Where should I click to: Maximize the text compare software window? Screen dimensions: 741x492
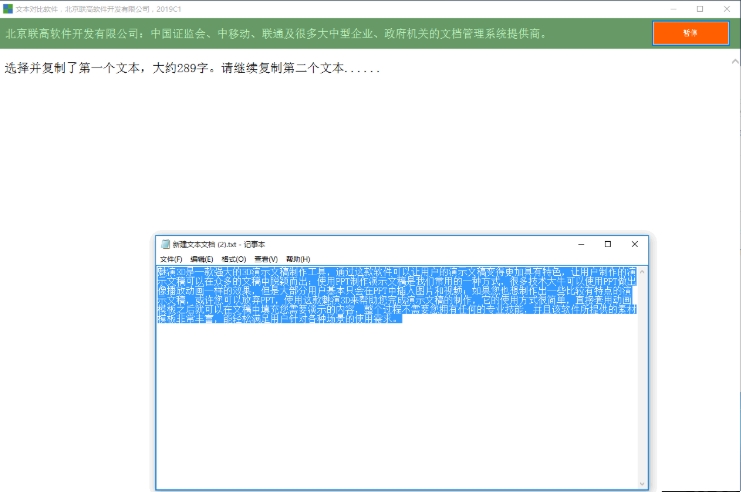coord(699,9)
